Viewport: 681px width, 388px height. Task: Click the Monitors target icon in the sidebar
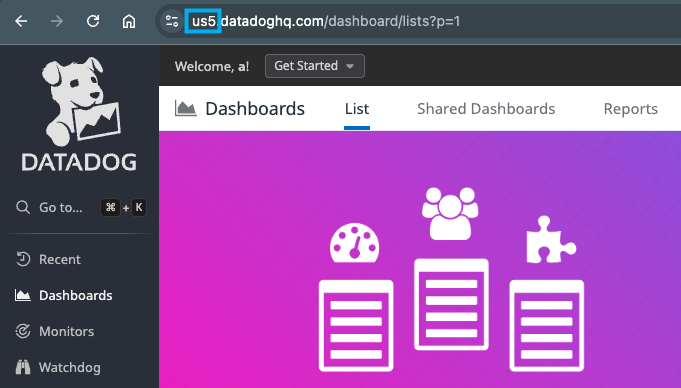pyautogui.click(x=23, y=331)
